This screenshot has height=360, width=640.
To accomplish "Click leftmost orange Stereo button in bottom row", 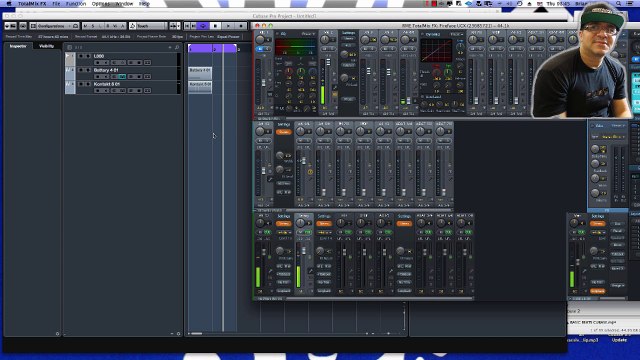I will (283, 224).
